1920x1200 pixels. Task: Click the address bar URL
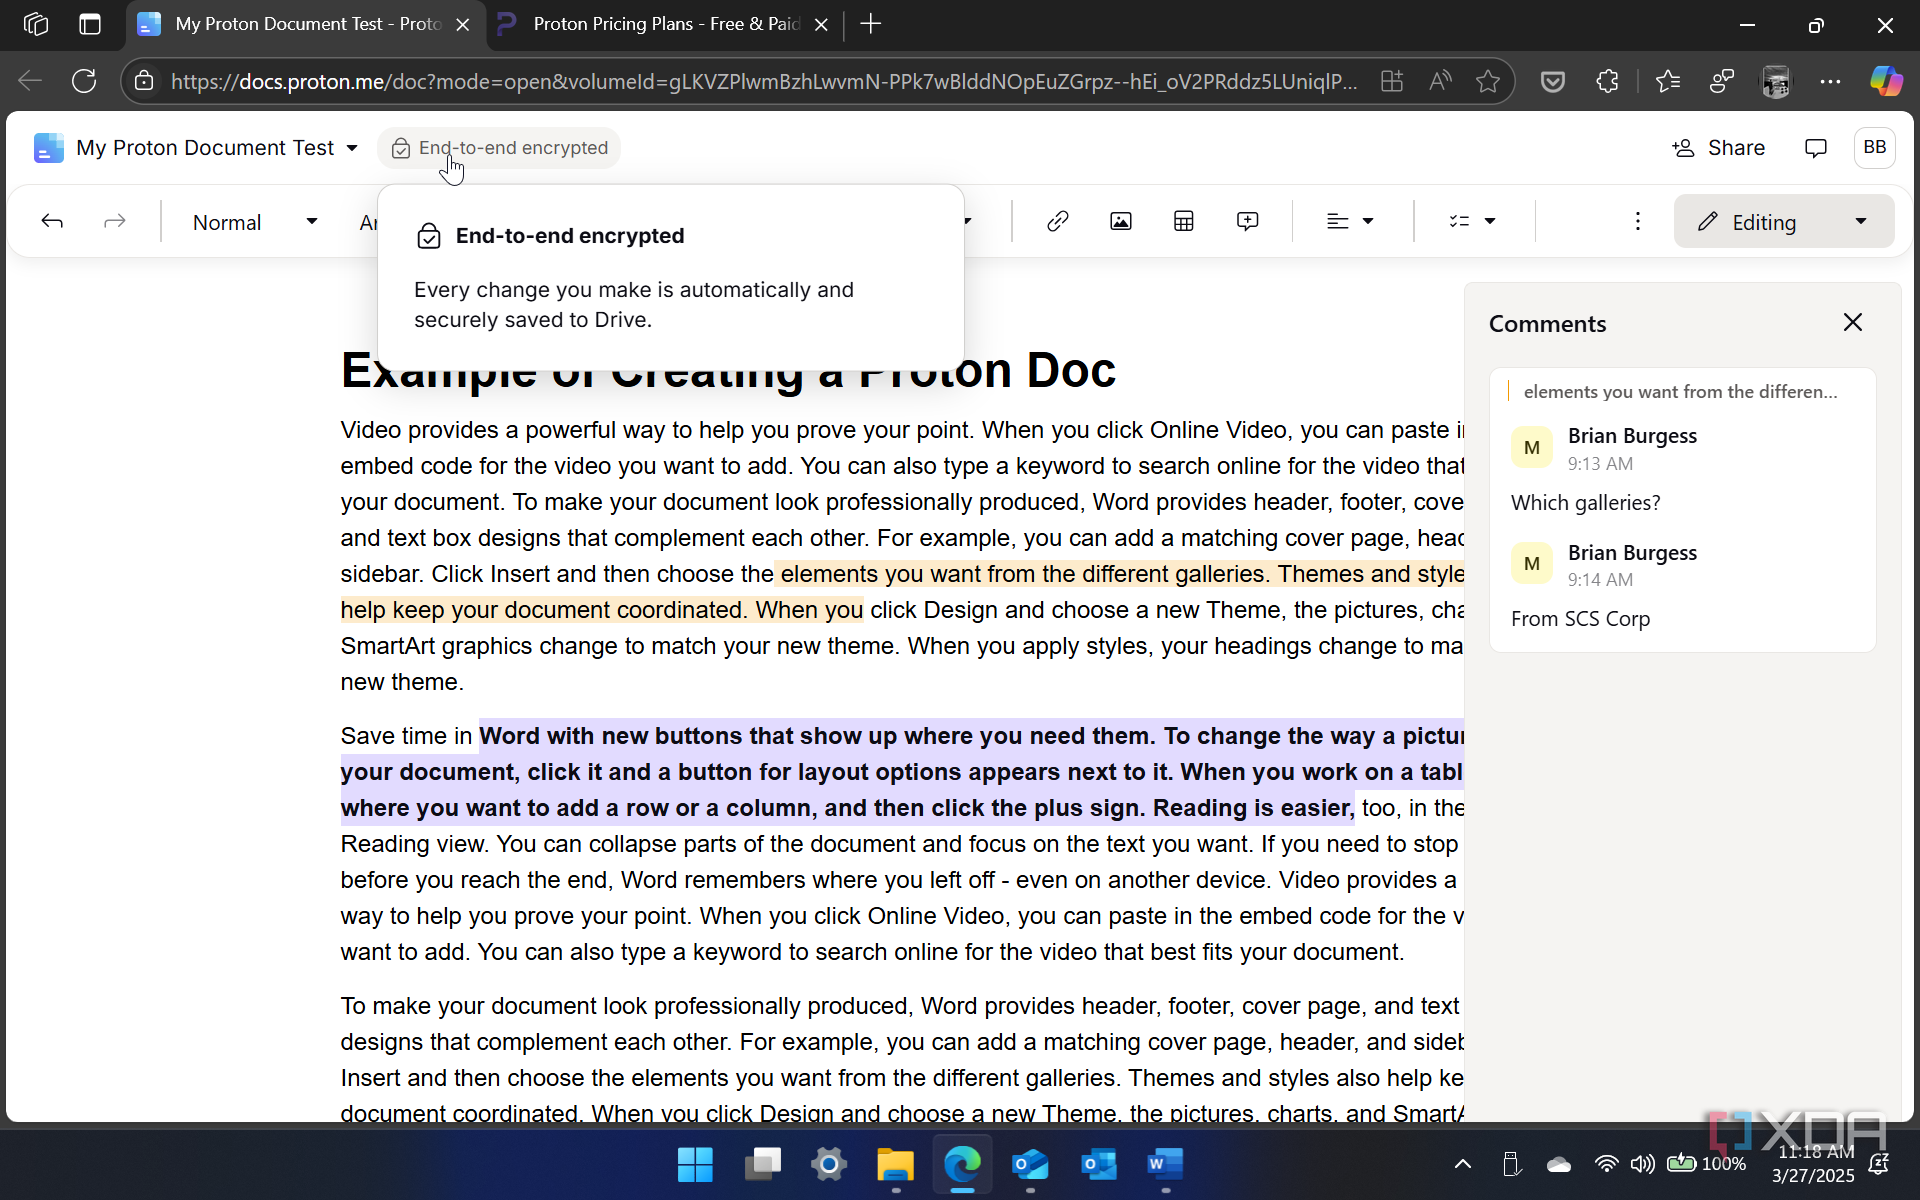click(x=763, y=81)
